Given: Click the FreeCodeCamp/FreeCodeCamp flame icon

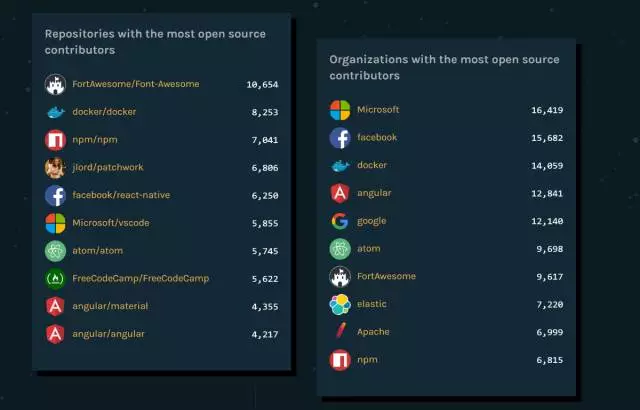Looking at the screenshot, I should click(x=55, y=279).
